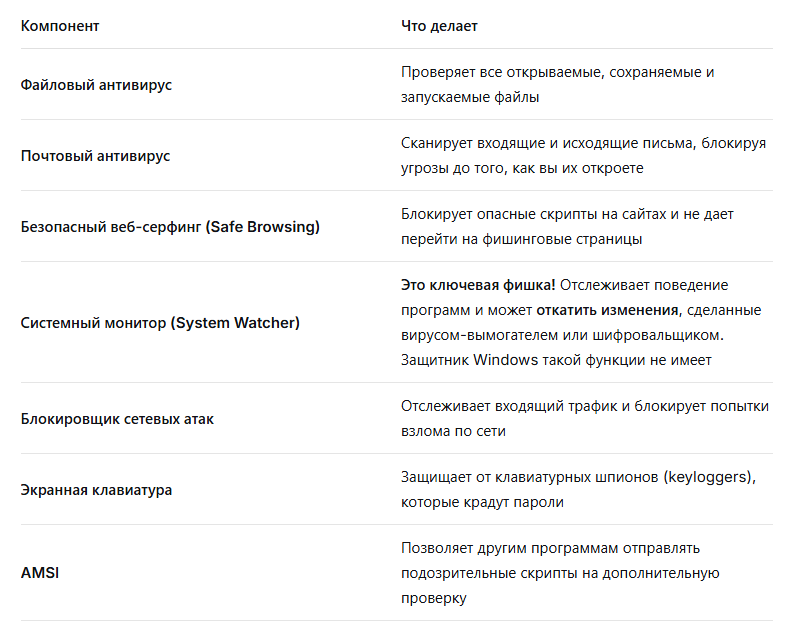This screenshot has width=793, height=636.
Task: Click the 'Почтовый антивирус' row label
Action: pos(95,156)
